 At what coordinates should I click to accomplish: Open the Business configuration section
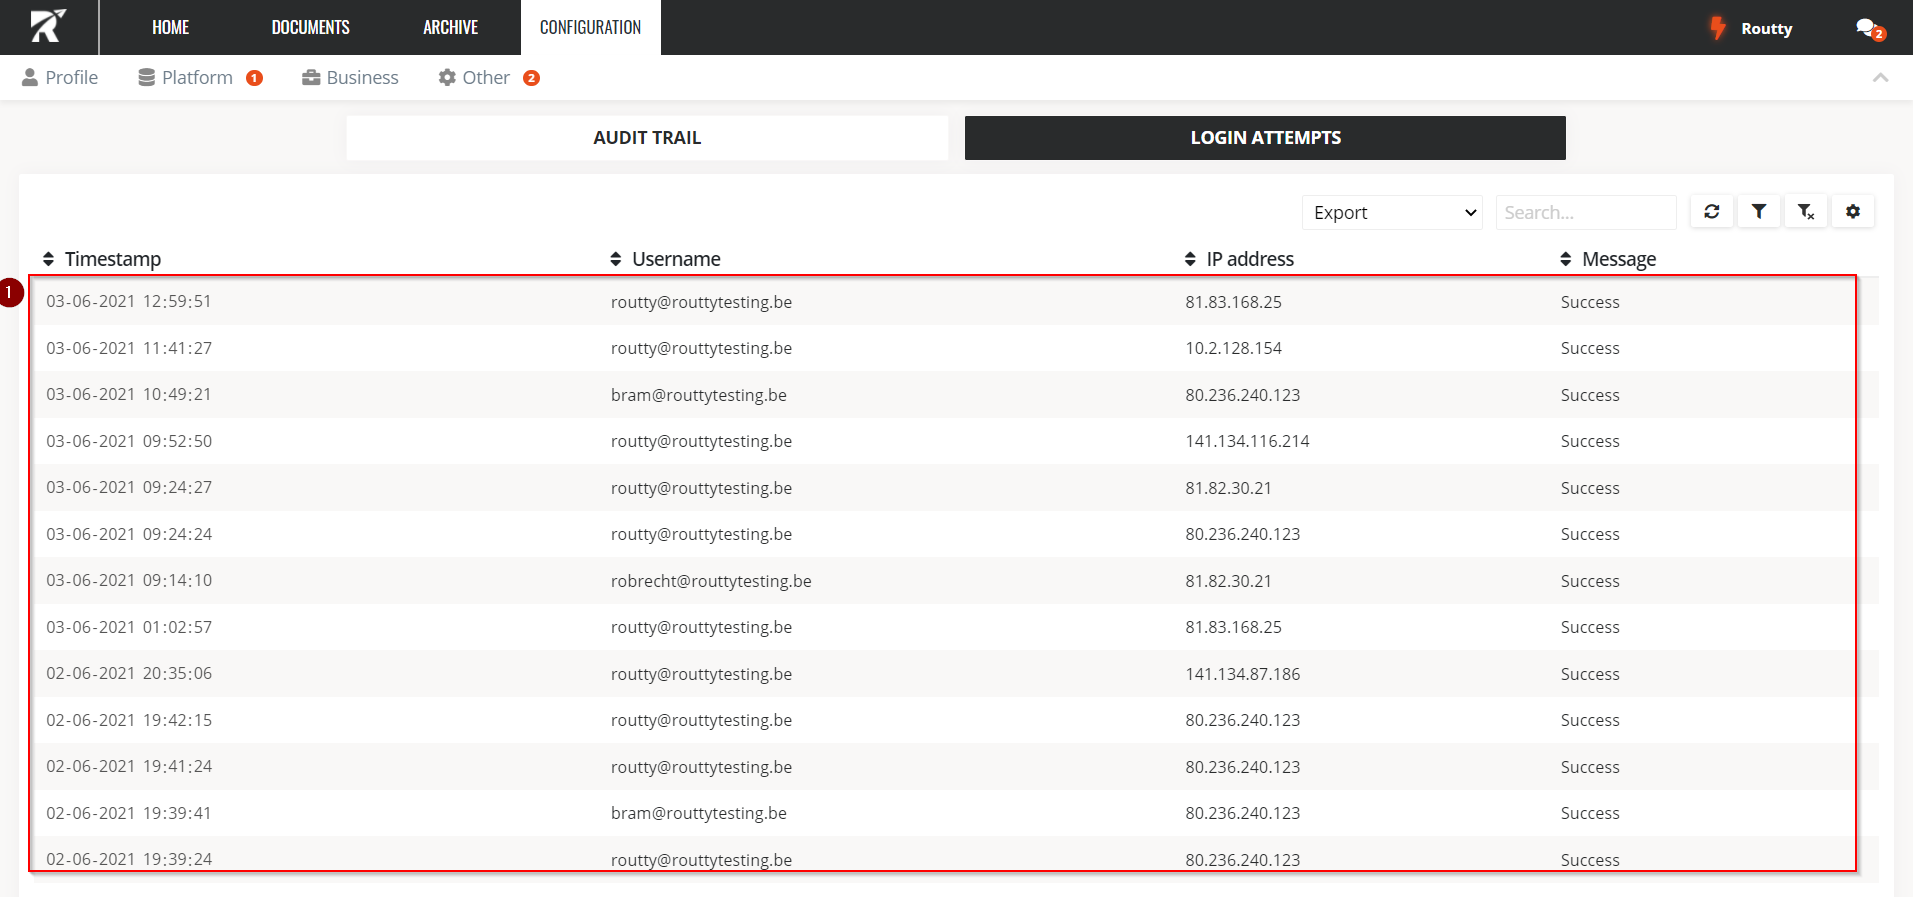tap(351, 78)
